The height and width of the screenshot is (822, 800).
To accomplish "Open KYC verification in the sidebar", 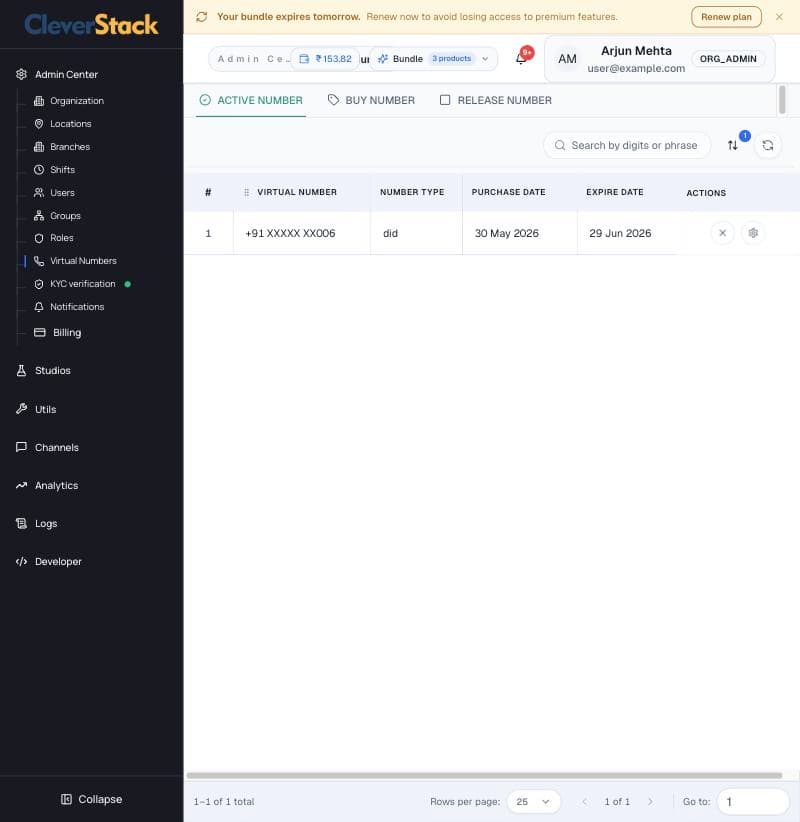I will [x=74, y=284].
